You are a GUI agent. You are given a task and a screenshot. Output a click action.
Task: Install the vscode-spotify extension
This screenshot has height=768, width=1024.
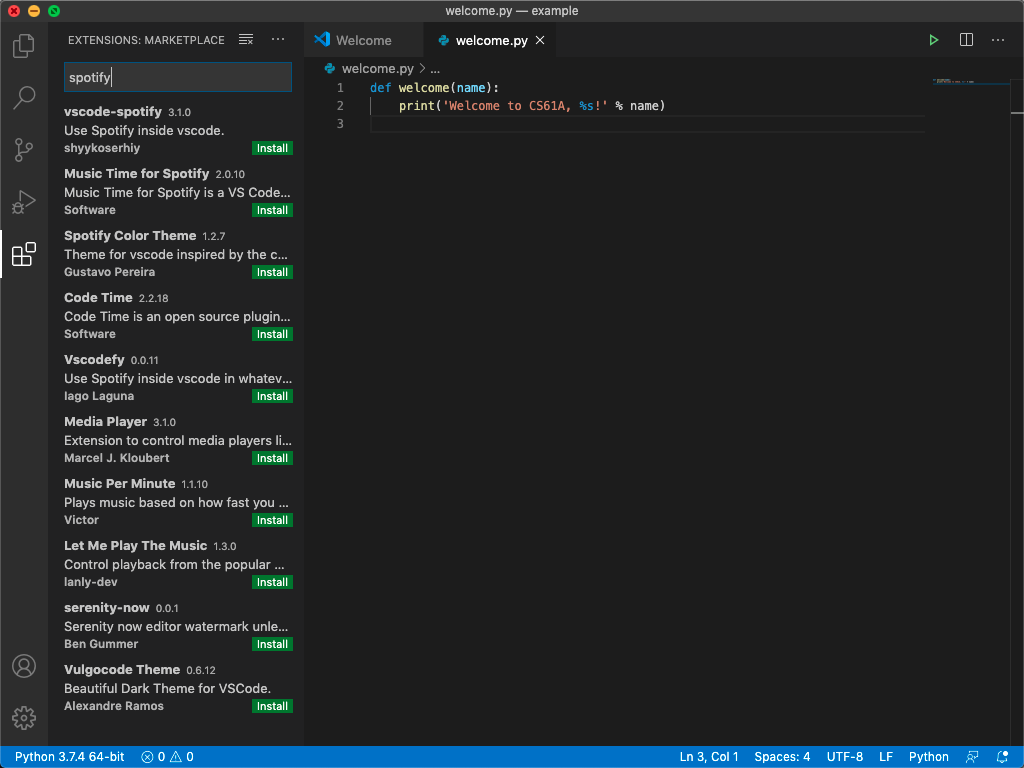point(272,148)
